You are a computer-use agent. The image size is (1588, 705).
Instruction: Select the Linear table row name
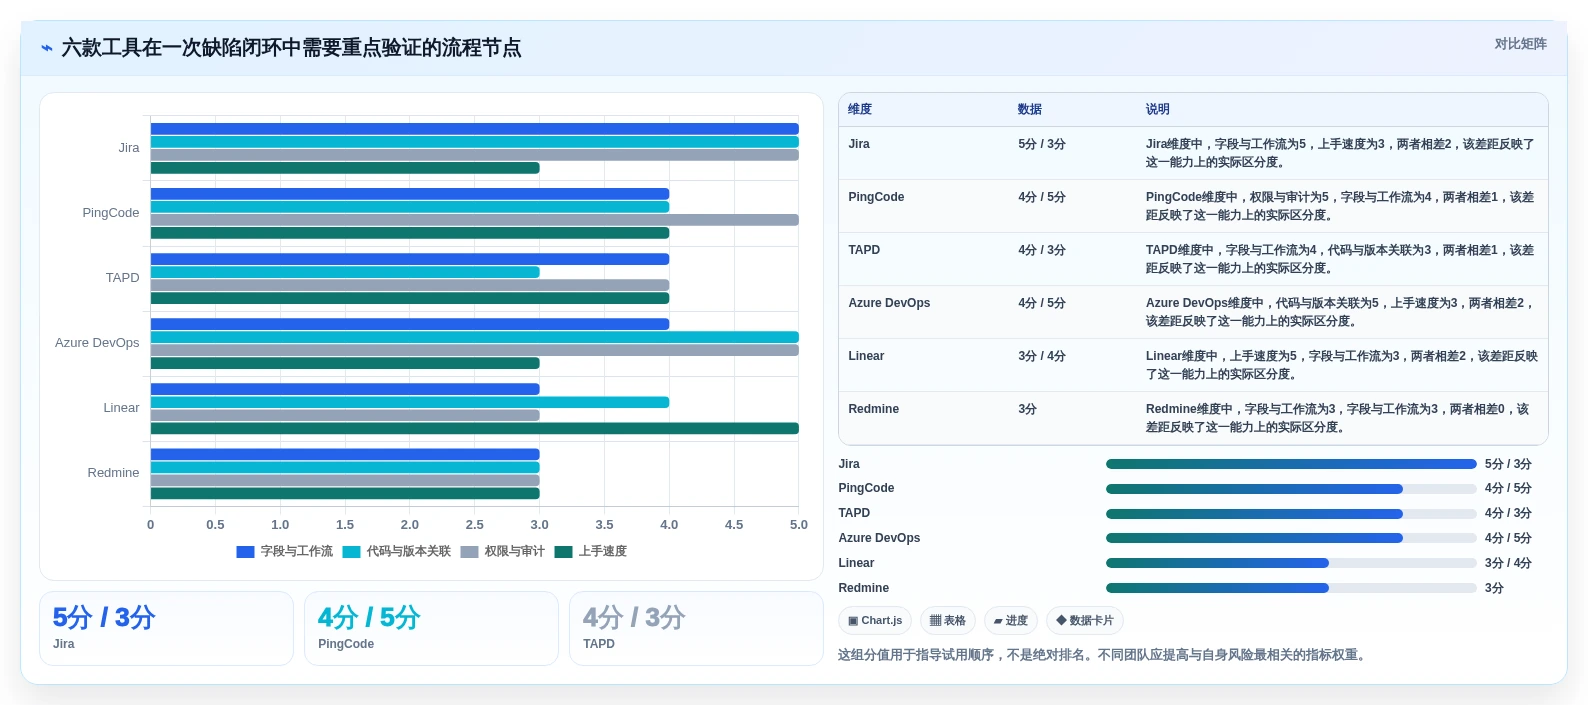click(866, 356)
